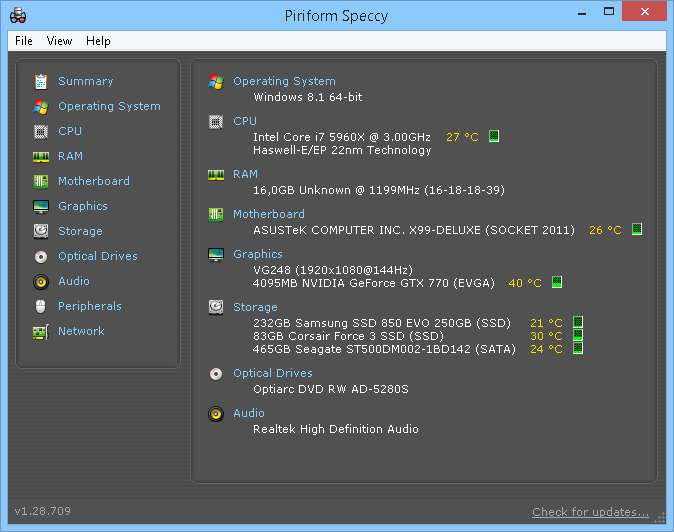Click the Optical Drives disc icon in summary panel
Viewport: 674px width, 532px height.
[x=216, y=374]
